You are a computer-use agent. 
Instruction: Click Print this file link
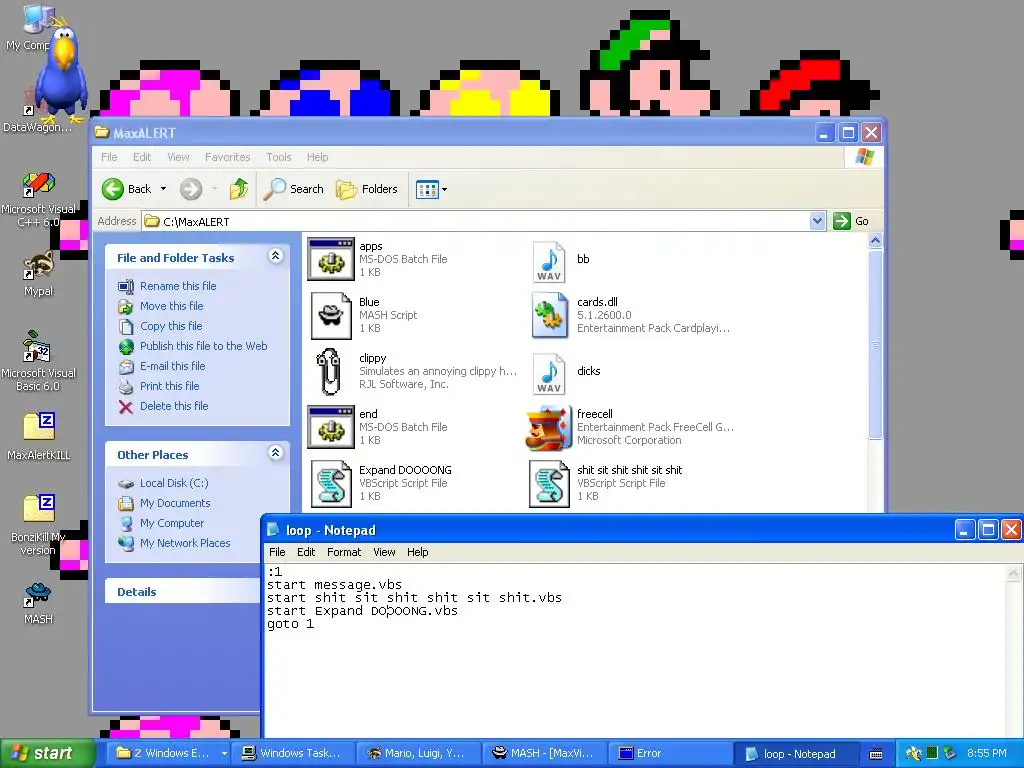point(169,386)
